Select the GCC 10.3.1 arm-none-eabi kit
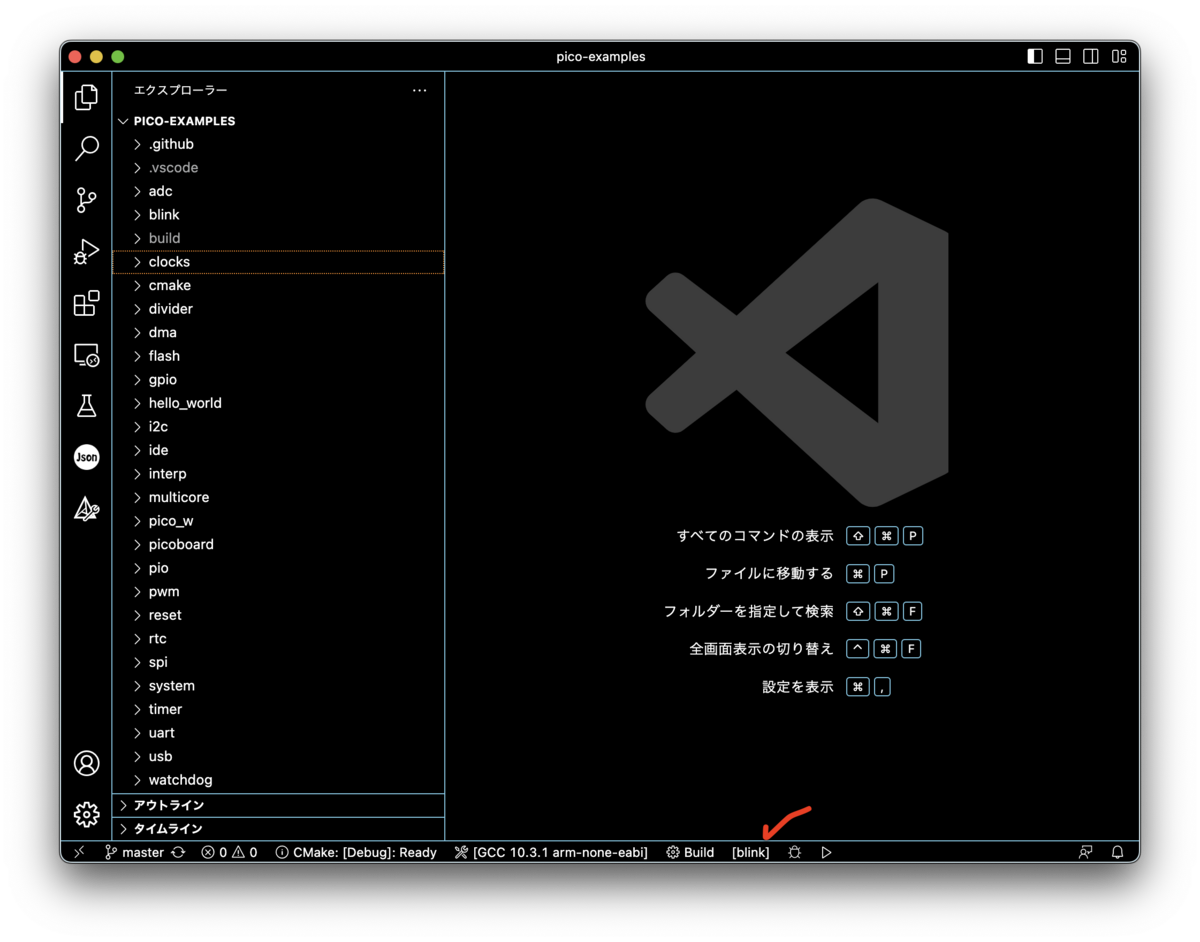This screenshot has width=1200, height=942. click(551, 852)
